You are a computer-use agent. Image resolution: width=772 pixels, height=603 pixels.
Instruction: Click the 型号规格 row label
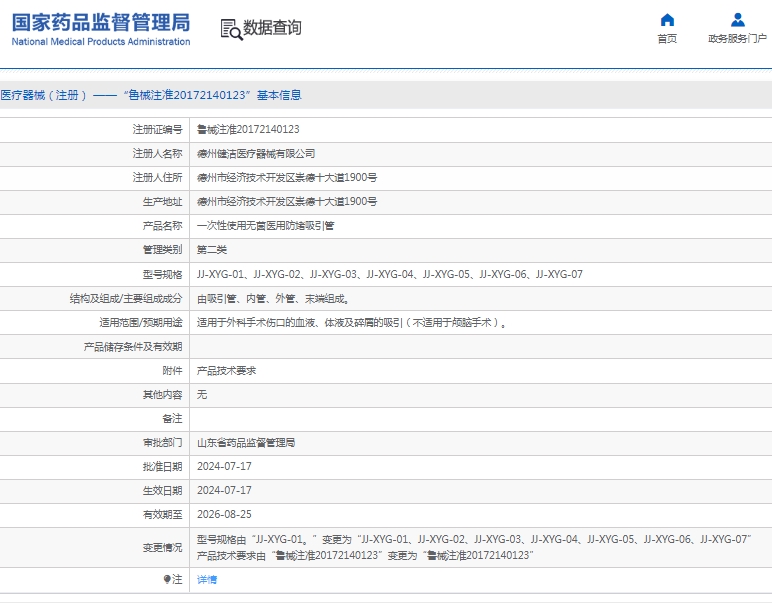(162, 274)
